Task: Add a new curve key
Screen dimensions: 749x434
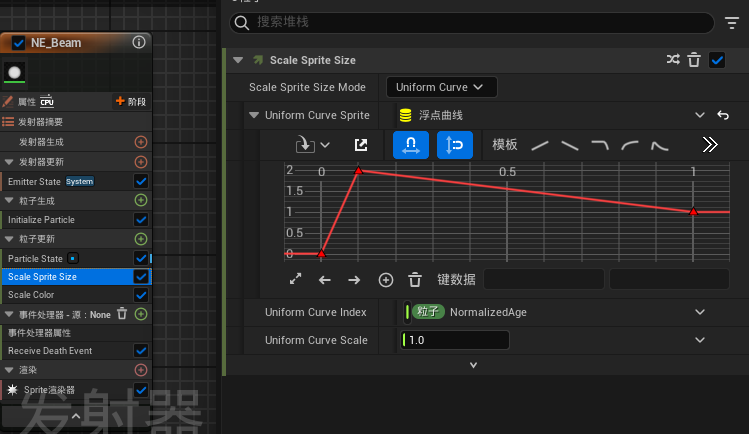Action: click(385, 280)
